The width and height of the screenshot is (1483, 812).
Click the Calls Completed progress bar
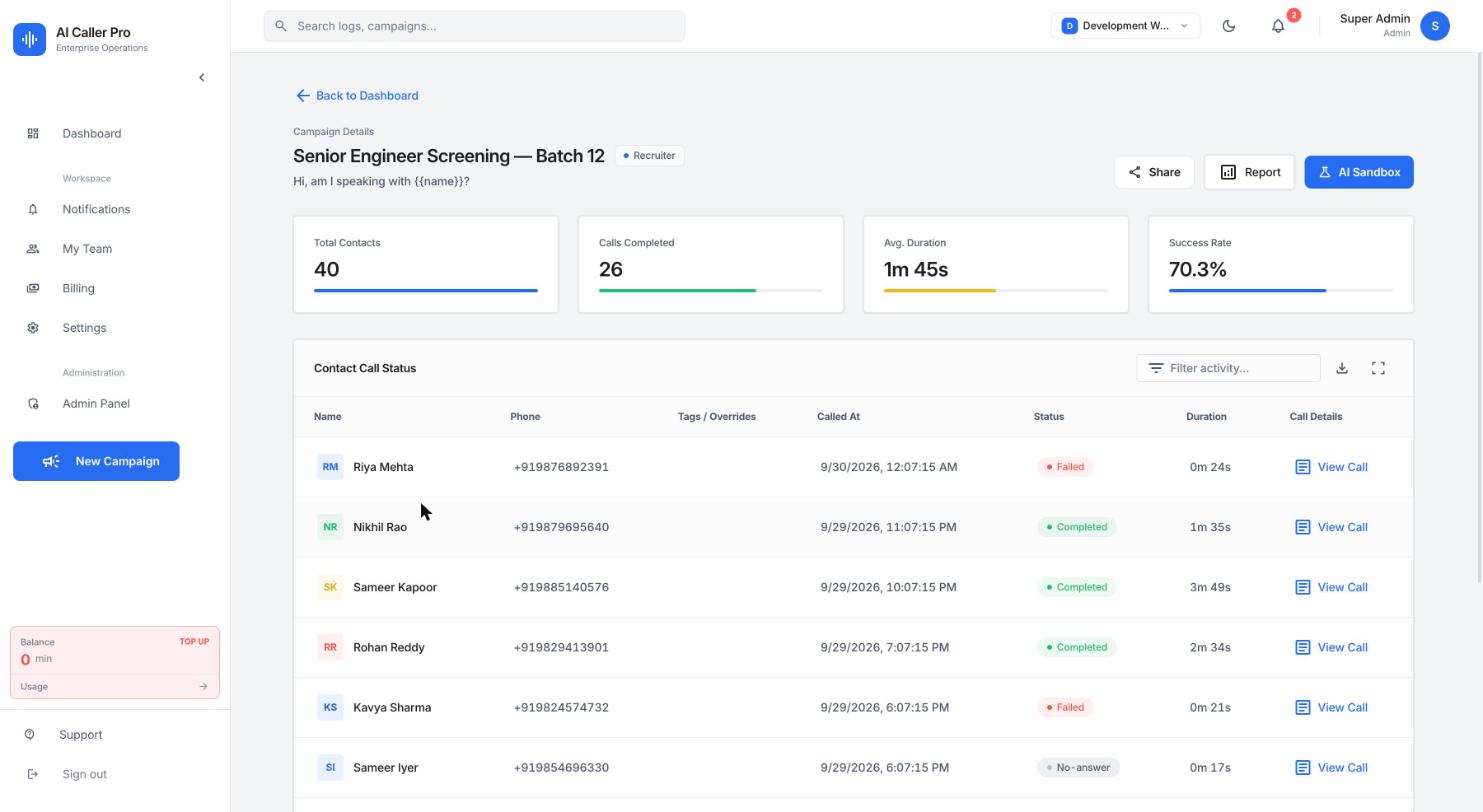711,290
